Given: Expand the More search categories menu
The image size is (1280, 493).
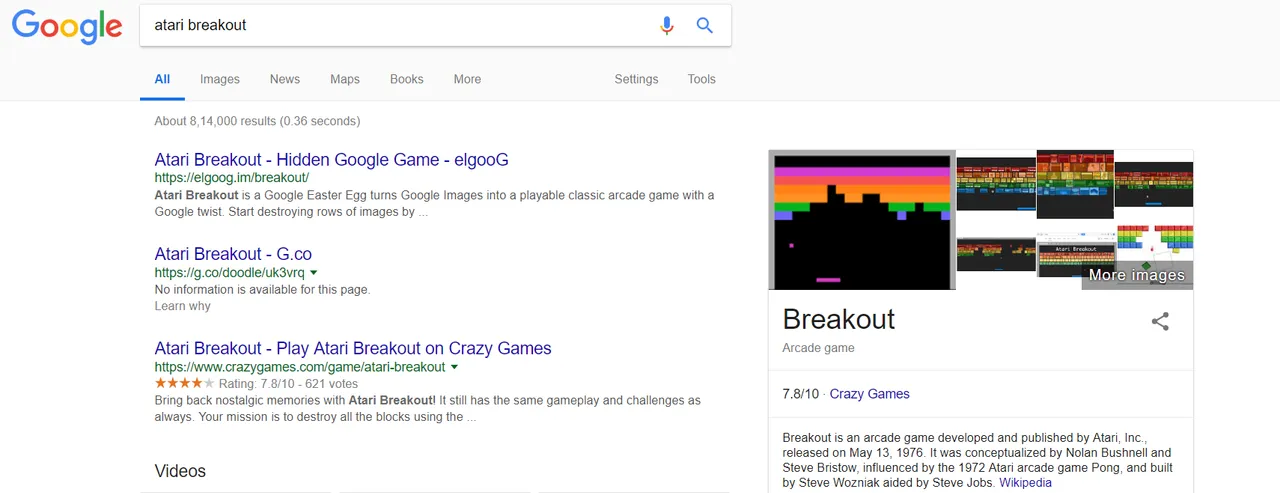Looking at the screenshot, I should point(467,79).
